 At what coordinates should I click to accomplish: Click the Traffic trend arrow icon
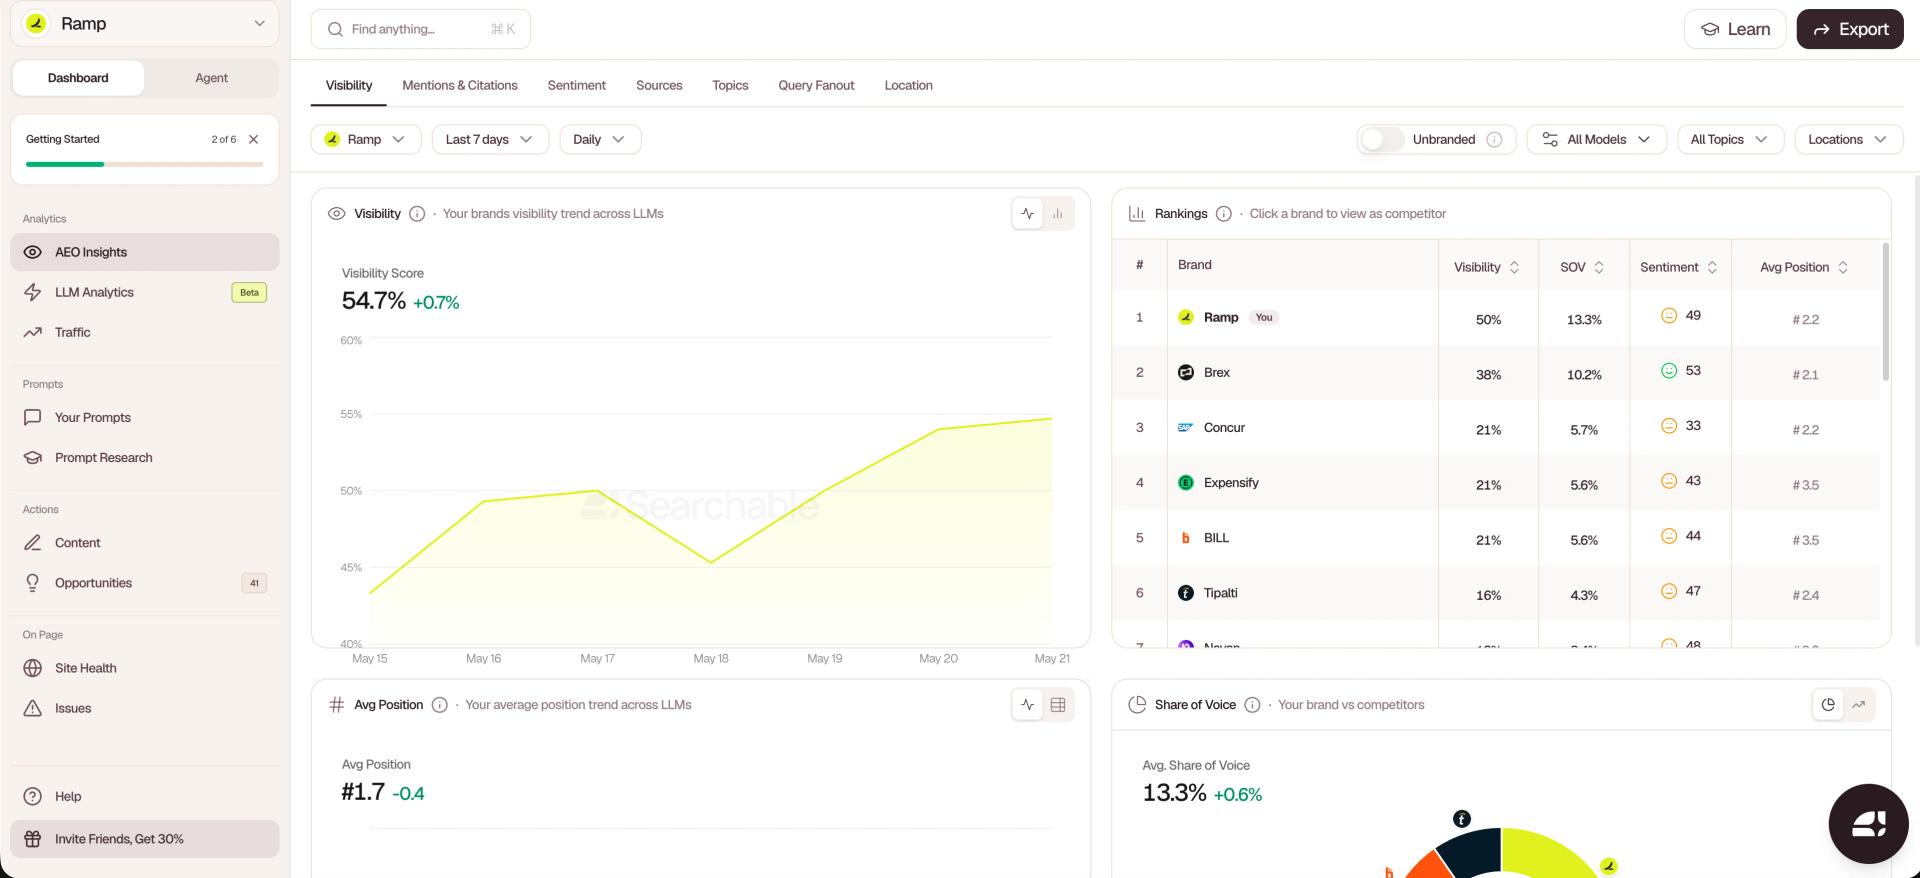[x=33, y=332]
